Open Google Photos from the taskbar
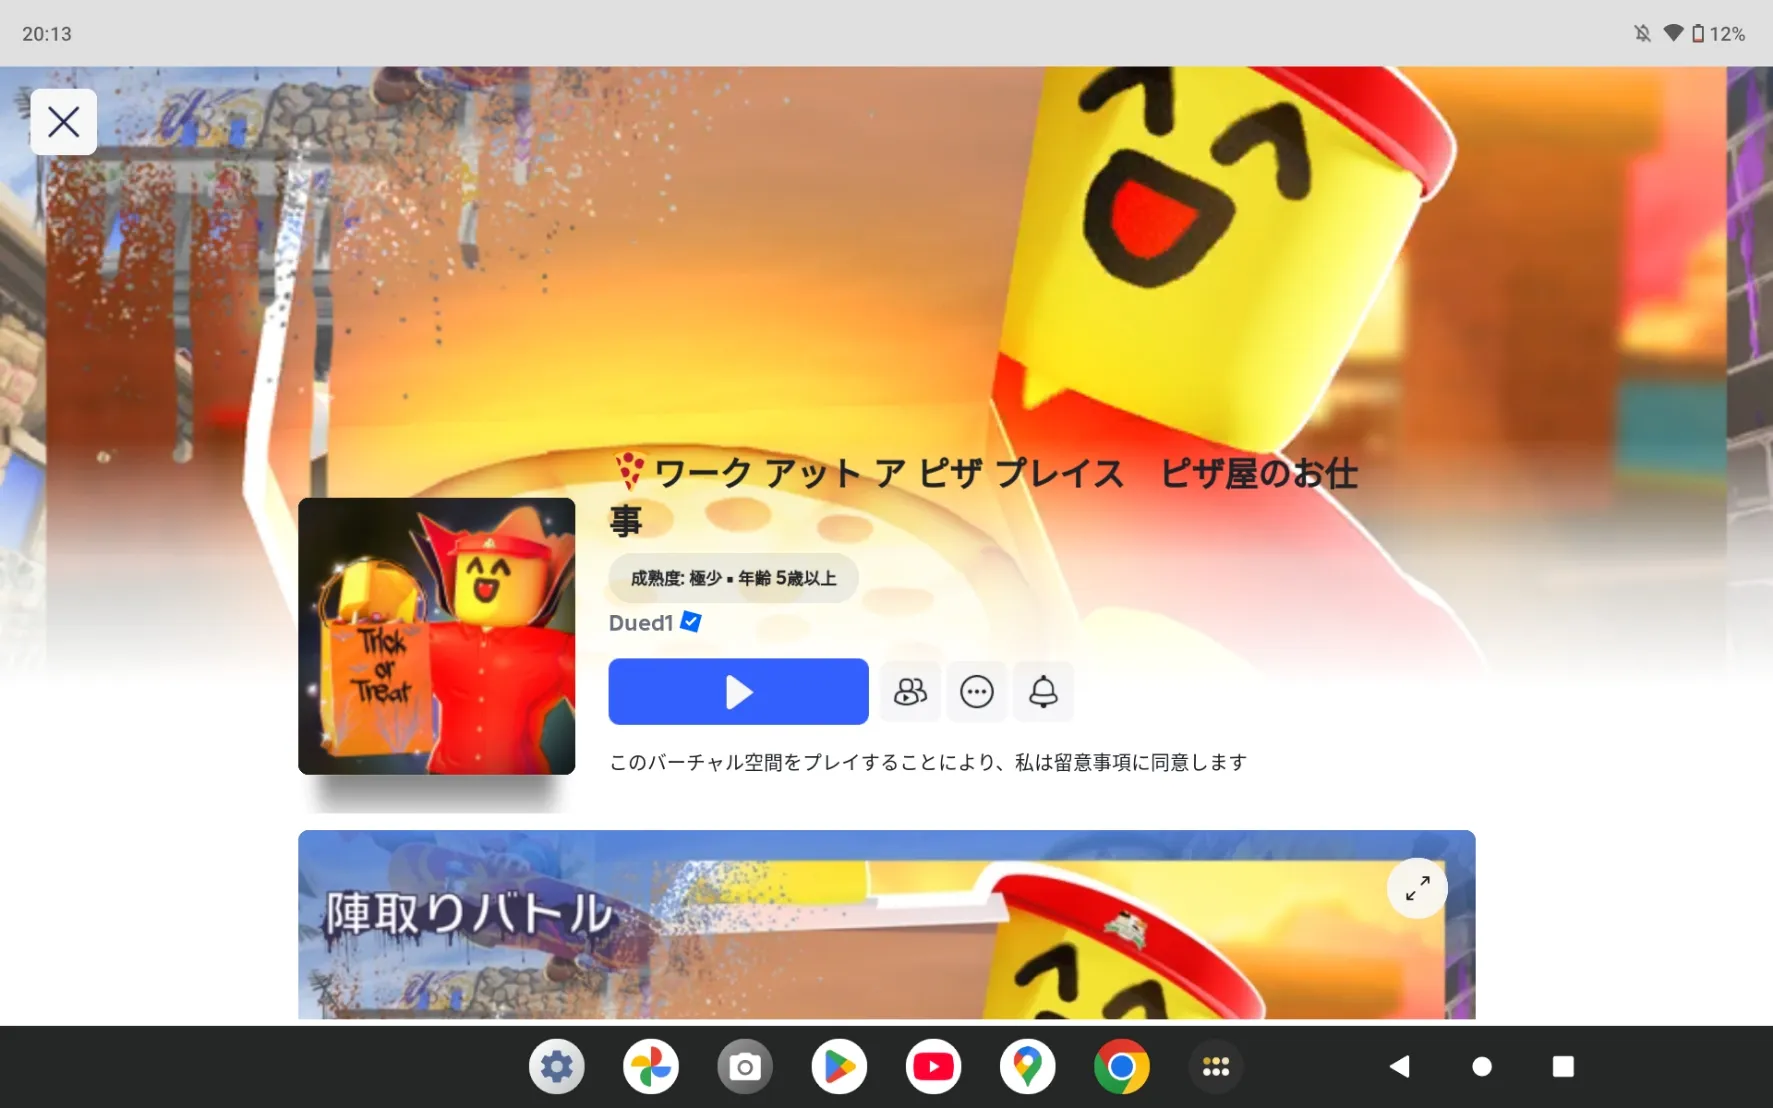Viewport: 1773px width, 1108px height. (x=651, y=1067)
